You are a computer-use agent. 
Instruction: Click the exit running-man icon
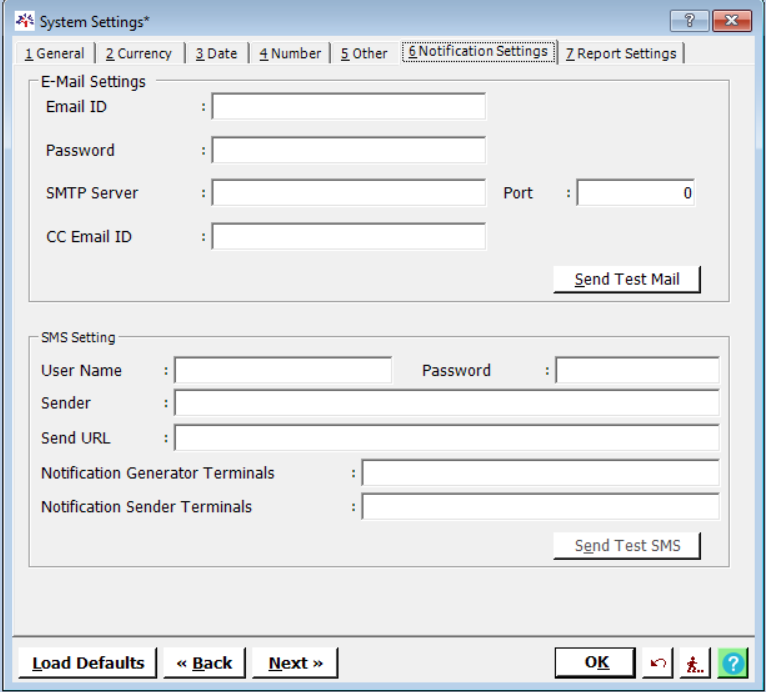[x=695, y=663]
